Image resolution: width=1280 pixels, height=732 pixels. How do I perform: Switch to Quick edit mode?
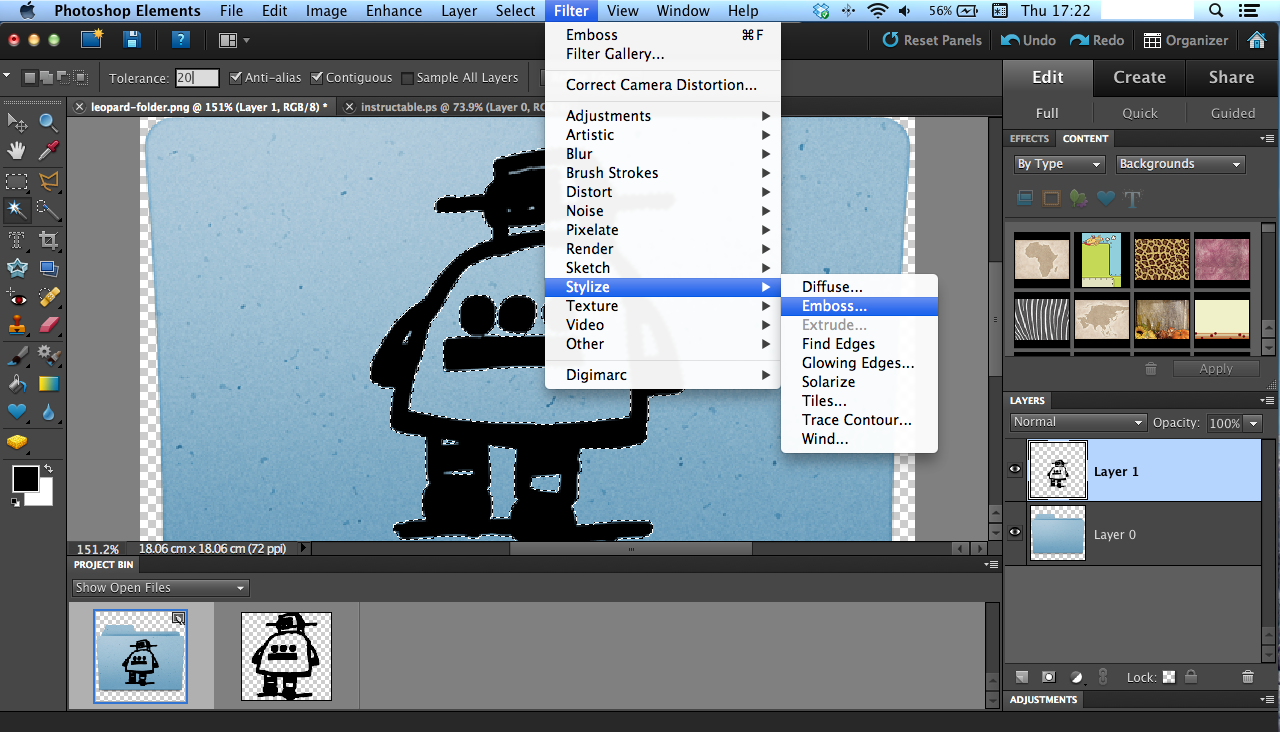click(1139, 113)
